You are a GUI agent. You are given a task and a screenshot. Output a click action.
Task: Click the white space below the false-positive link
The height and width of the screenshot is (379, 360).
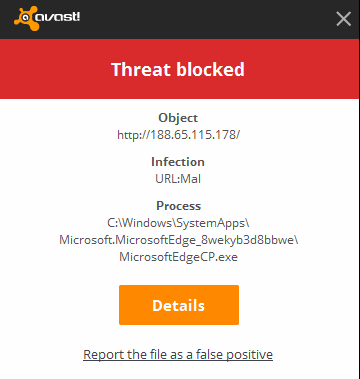click(180, 371)
